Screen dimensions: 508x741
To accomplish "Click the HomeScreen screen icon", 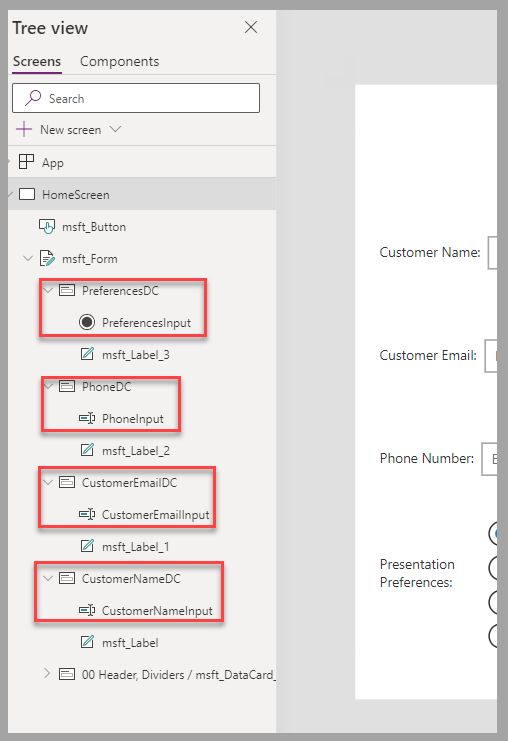I will 27,194.
